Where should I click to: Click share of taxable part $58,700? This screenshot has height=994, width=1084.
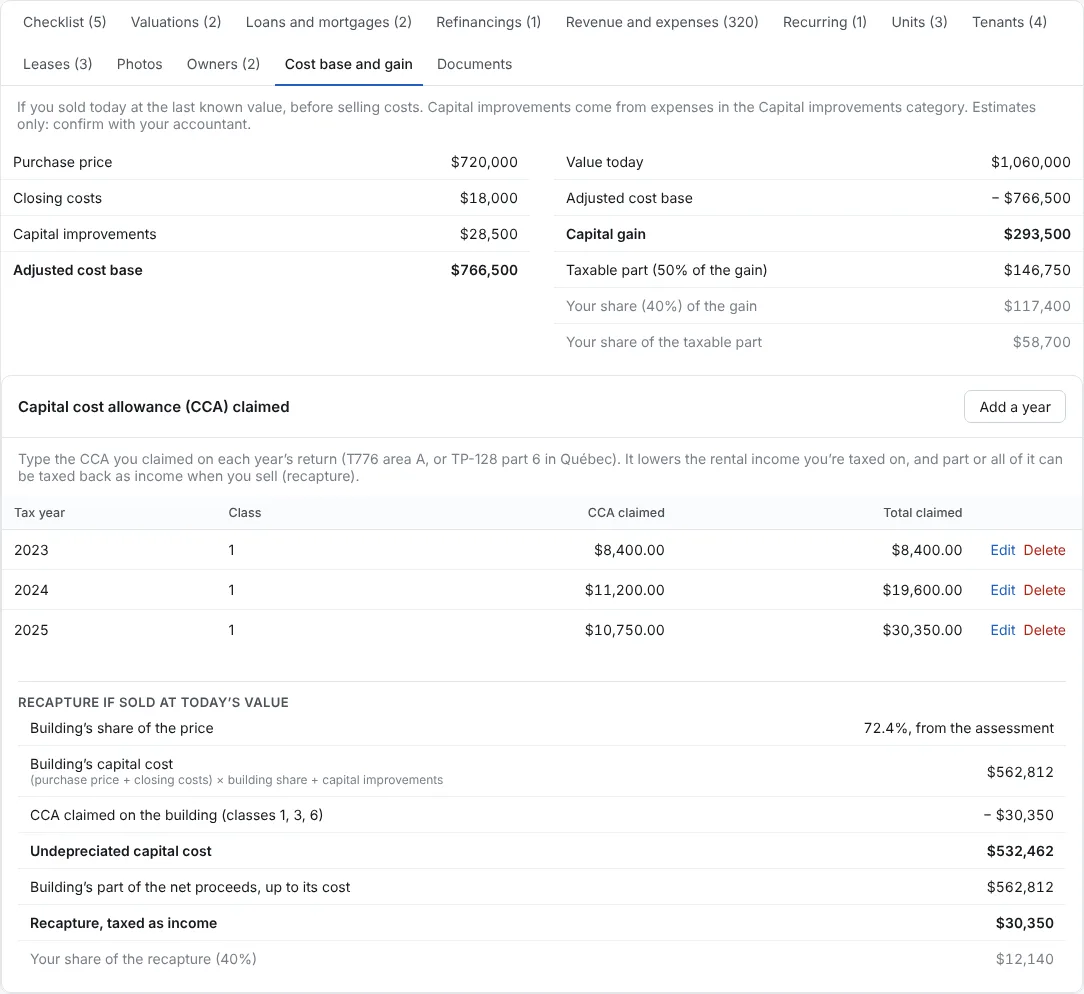[1041, 342]
